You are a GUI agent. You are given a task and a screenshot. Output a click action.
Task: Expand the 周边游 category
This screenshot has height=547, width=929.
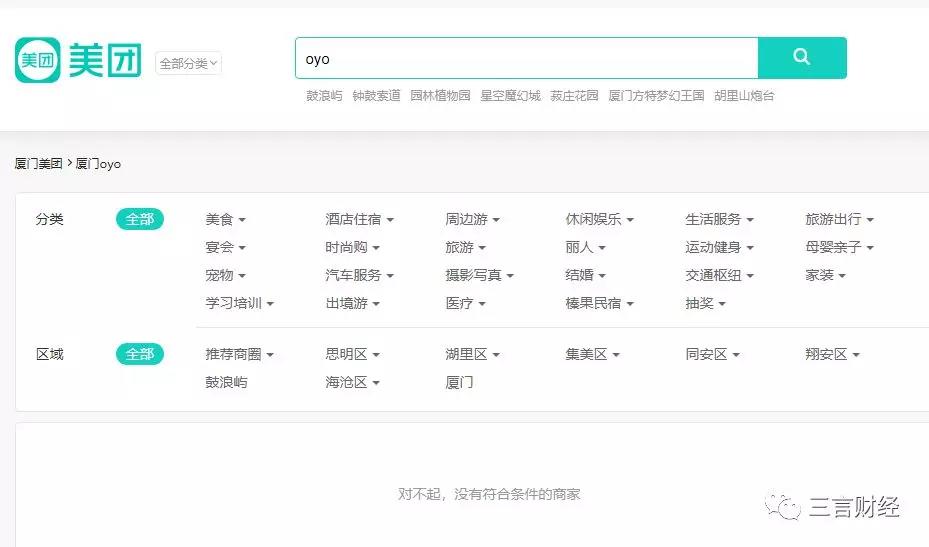[472, 219]
